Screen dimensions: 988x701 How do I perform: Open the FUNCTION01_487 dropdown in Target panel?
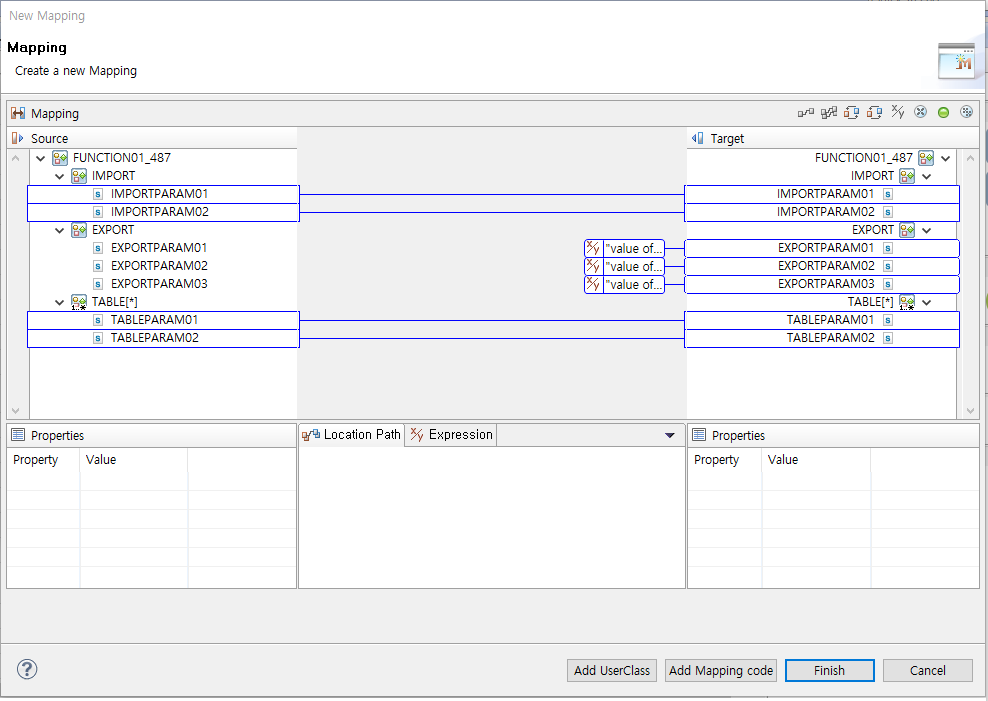click(944, 157)
